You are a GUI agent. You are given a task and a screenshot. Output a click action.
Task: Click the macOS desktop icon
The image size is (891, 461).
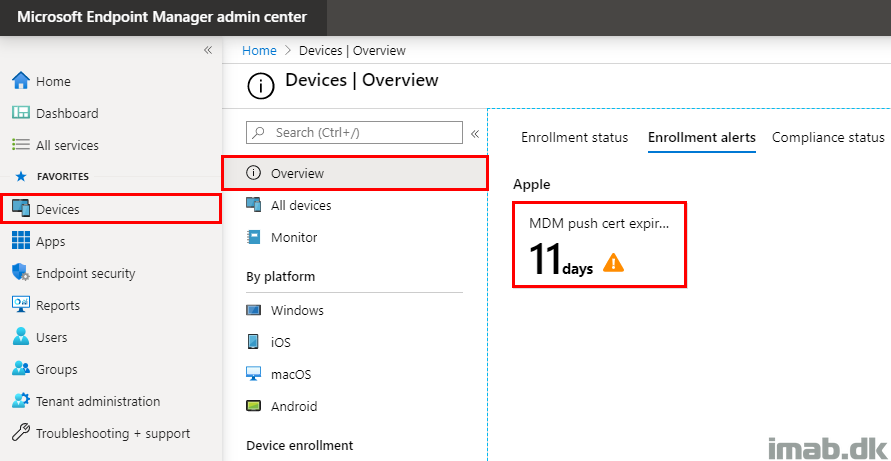tap(253, 374)
